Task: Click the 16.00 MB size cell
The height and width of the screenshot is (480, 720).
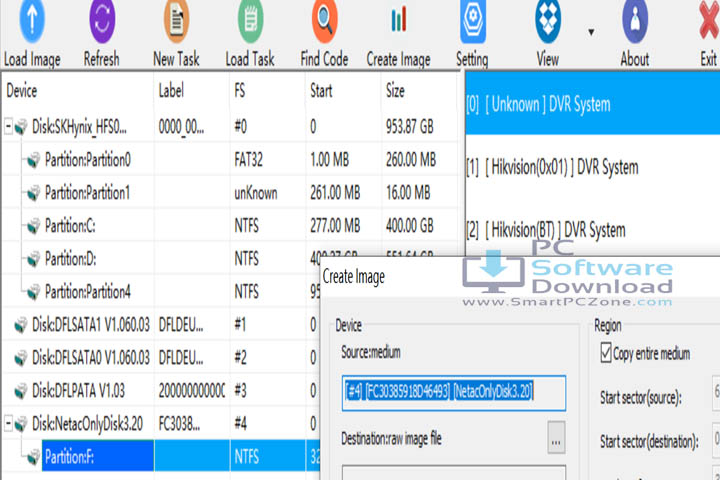Action: [408, 193]
